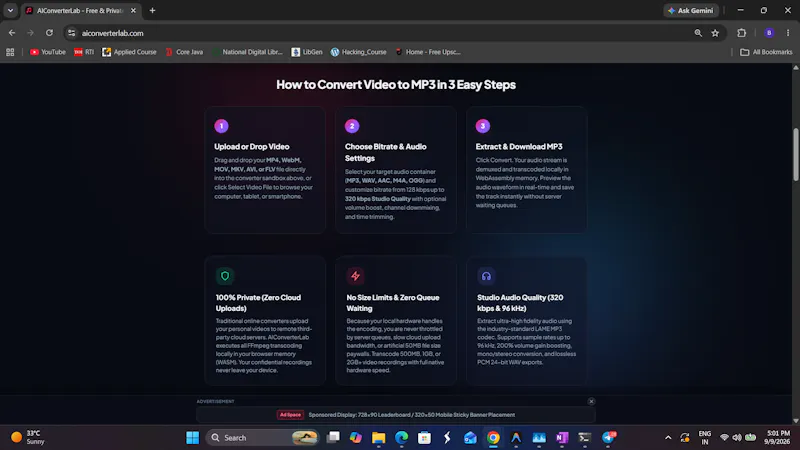
Task: Click '100% Private (Zero Cloud Uploads)' heading
Action: [258, 303]
